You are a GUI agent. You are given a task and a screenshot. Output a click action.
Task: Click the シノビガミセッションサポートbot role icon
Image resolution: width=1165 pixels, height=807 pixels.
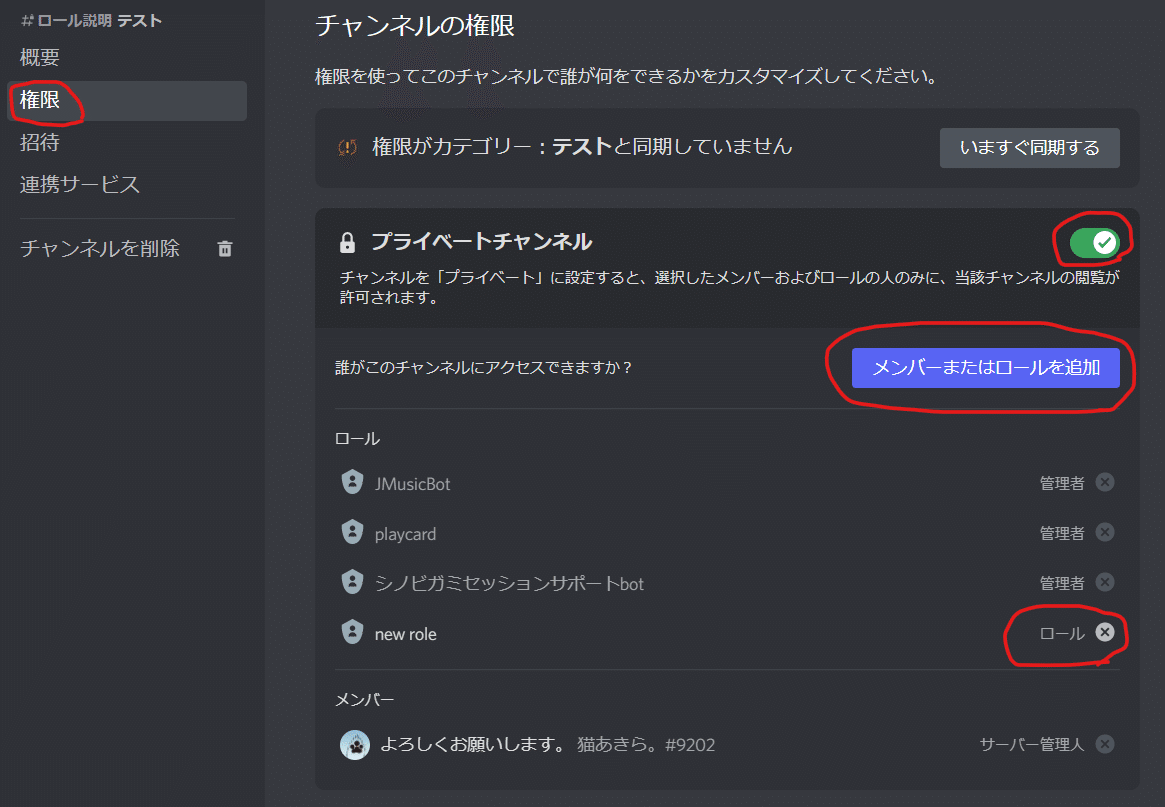[x=354, y=582]
